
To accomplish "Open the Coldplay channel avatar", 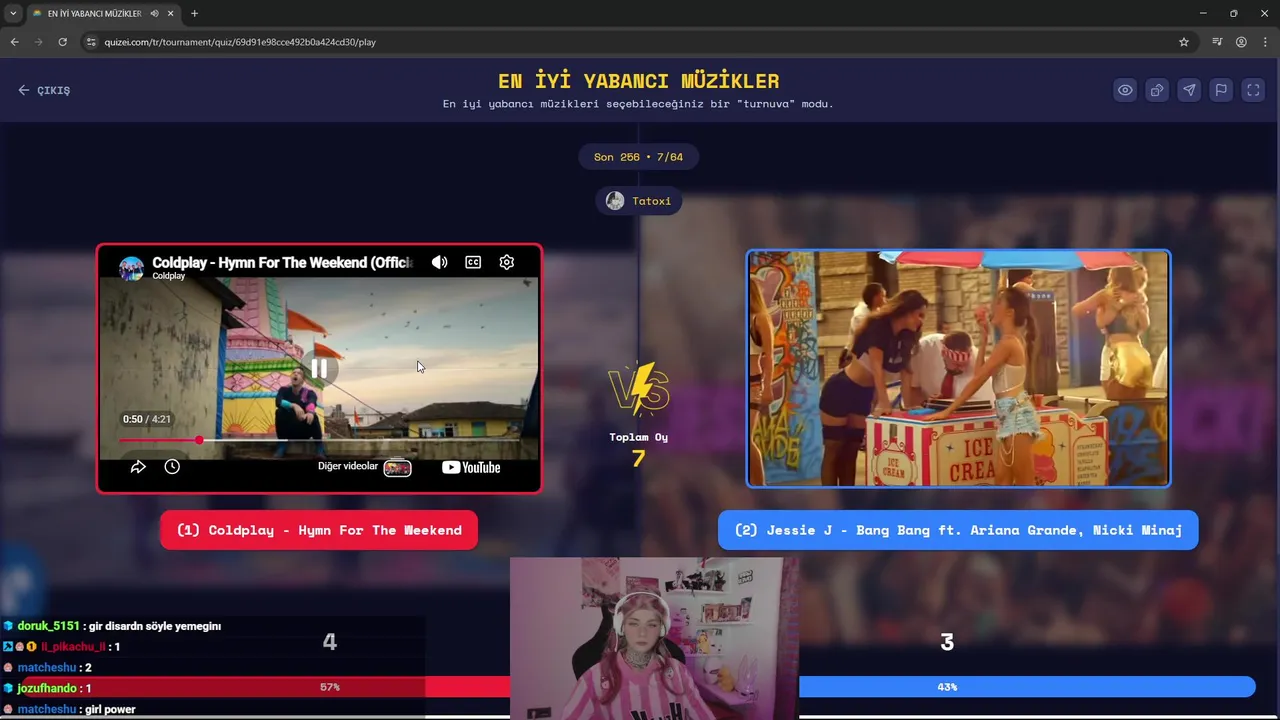I will (131, 268).
